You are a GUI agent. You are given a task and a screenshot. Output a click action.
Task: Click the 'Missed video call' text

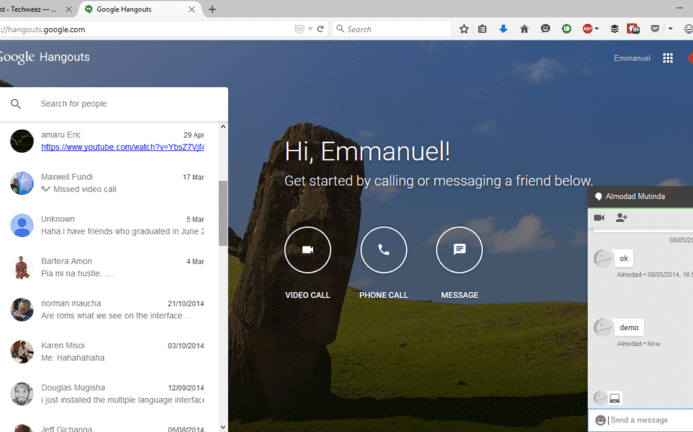(x=85, y=189)
